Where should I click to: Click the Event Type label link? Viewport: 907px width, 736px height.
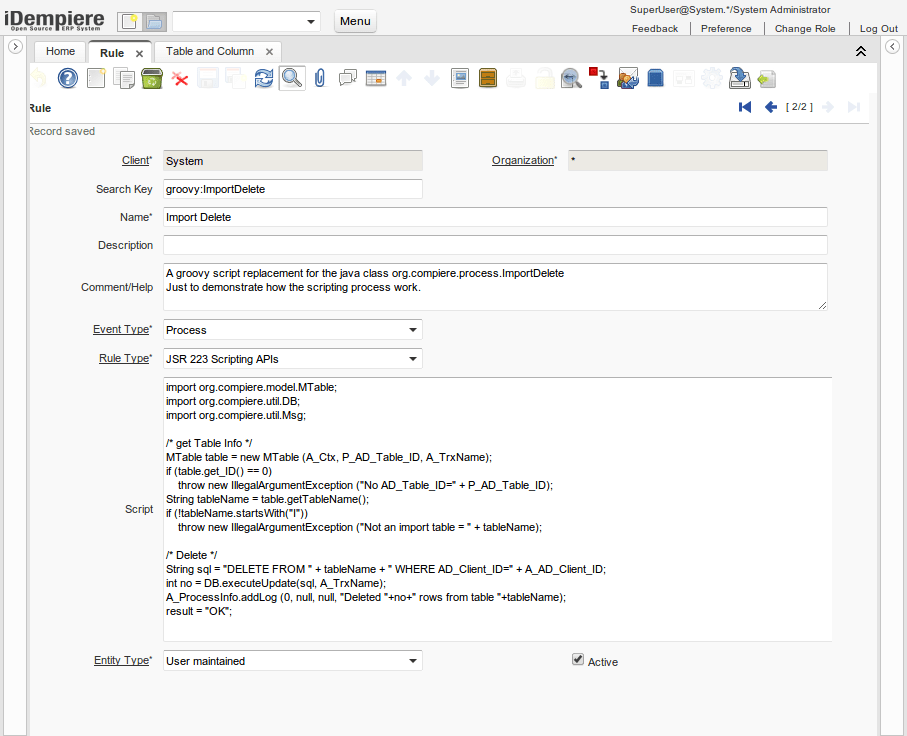(x=122, y=329)
